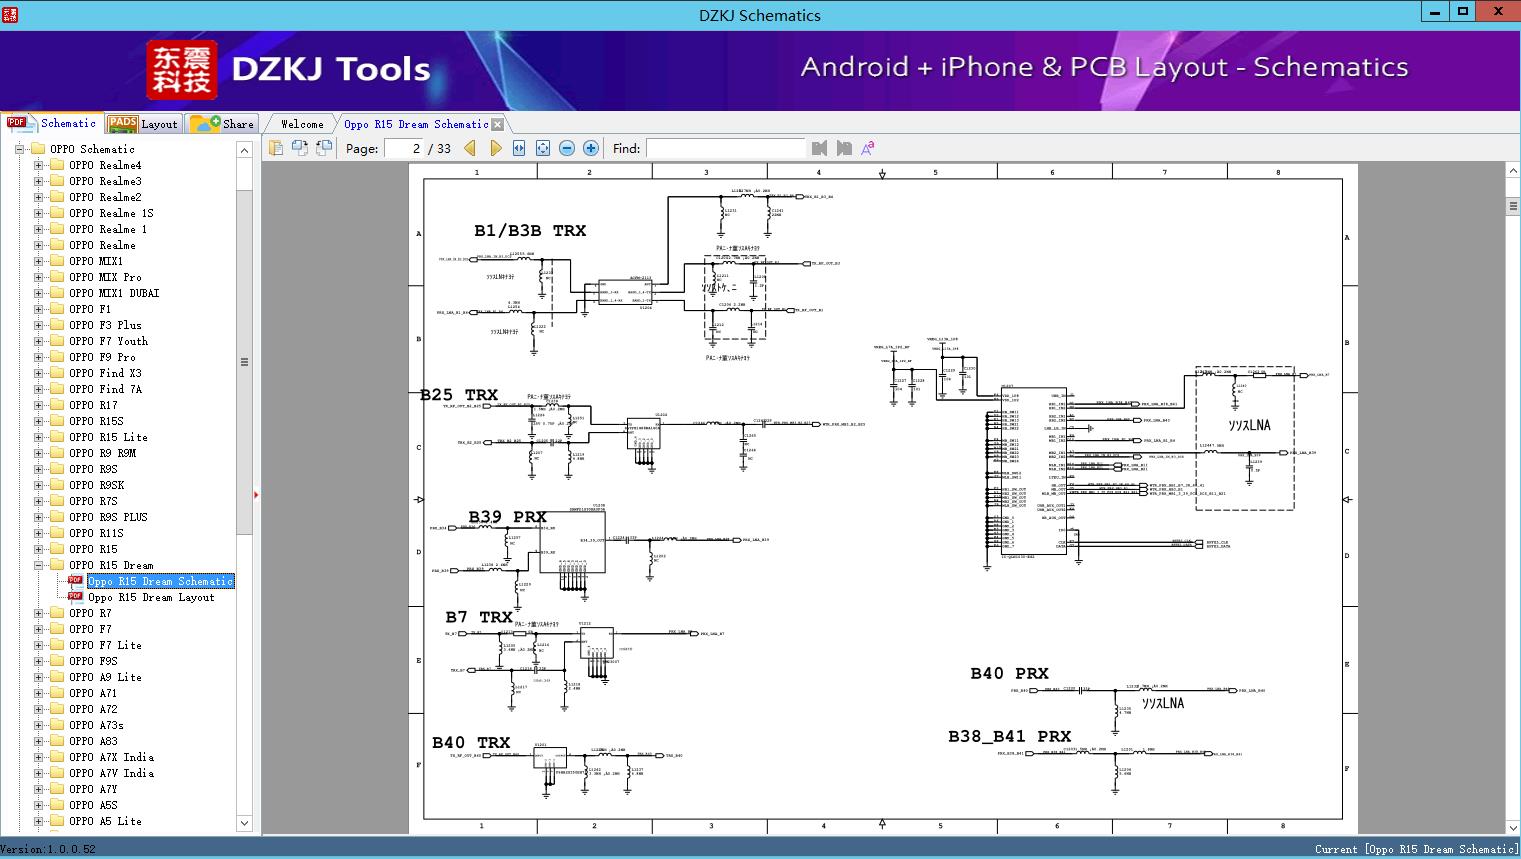The width and height of the screenshot is (1521, 859).
Task: Open the Share tab
Action: 224,124
